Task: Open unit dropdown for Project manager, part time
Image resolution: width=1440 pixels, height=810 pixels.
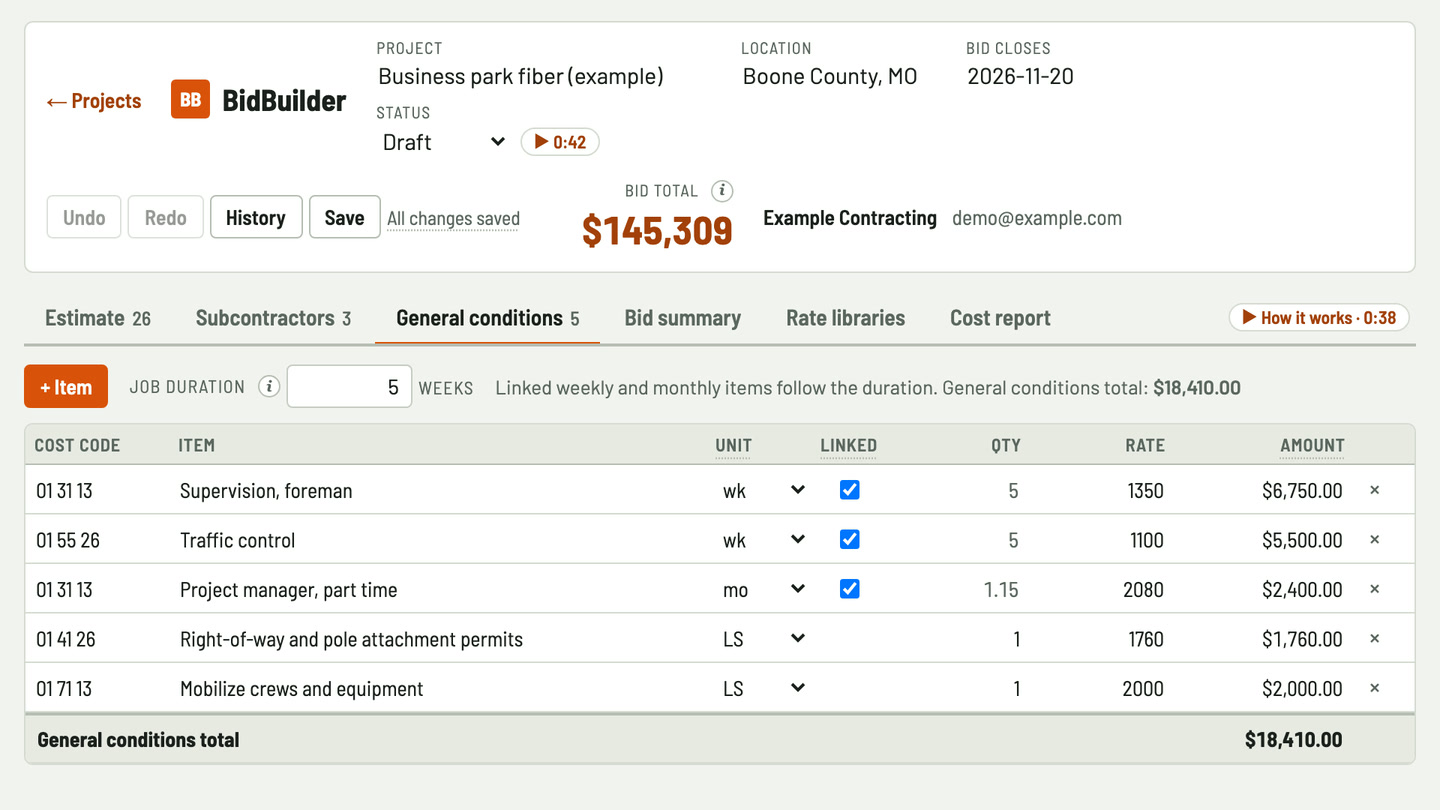Action: click(x=763, y=589)
